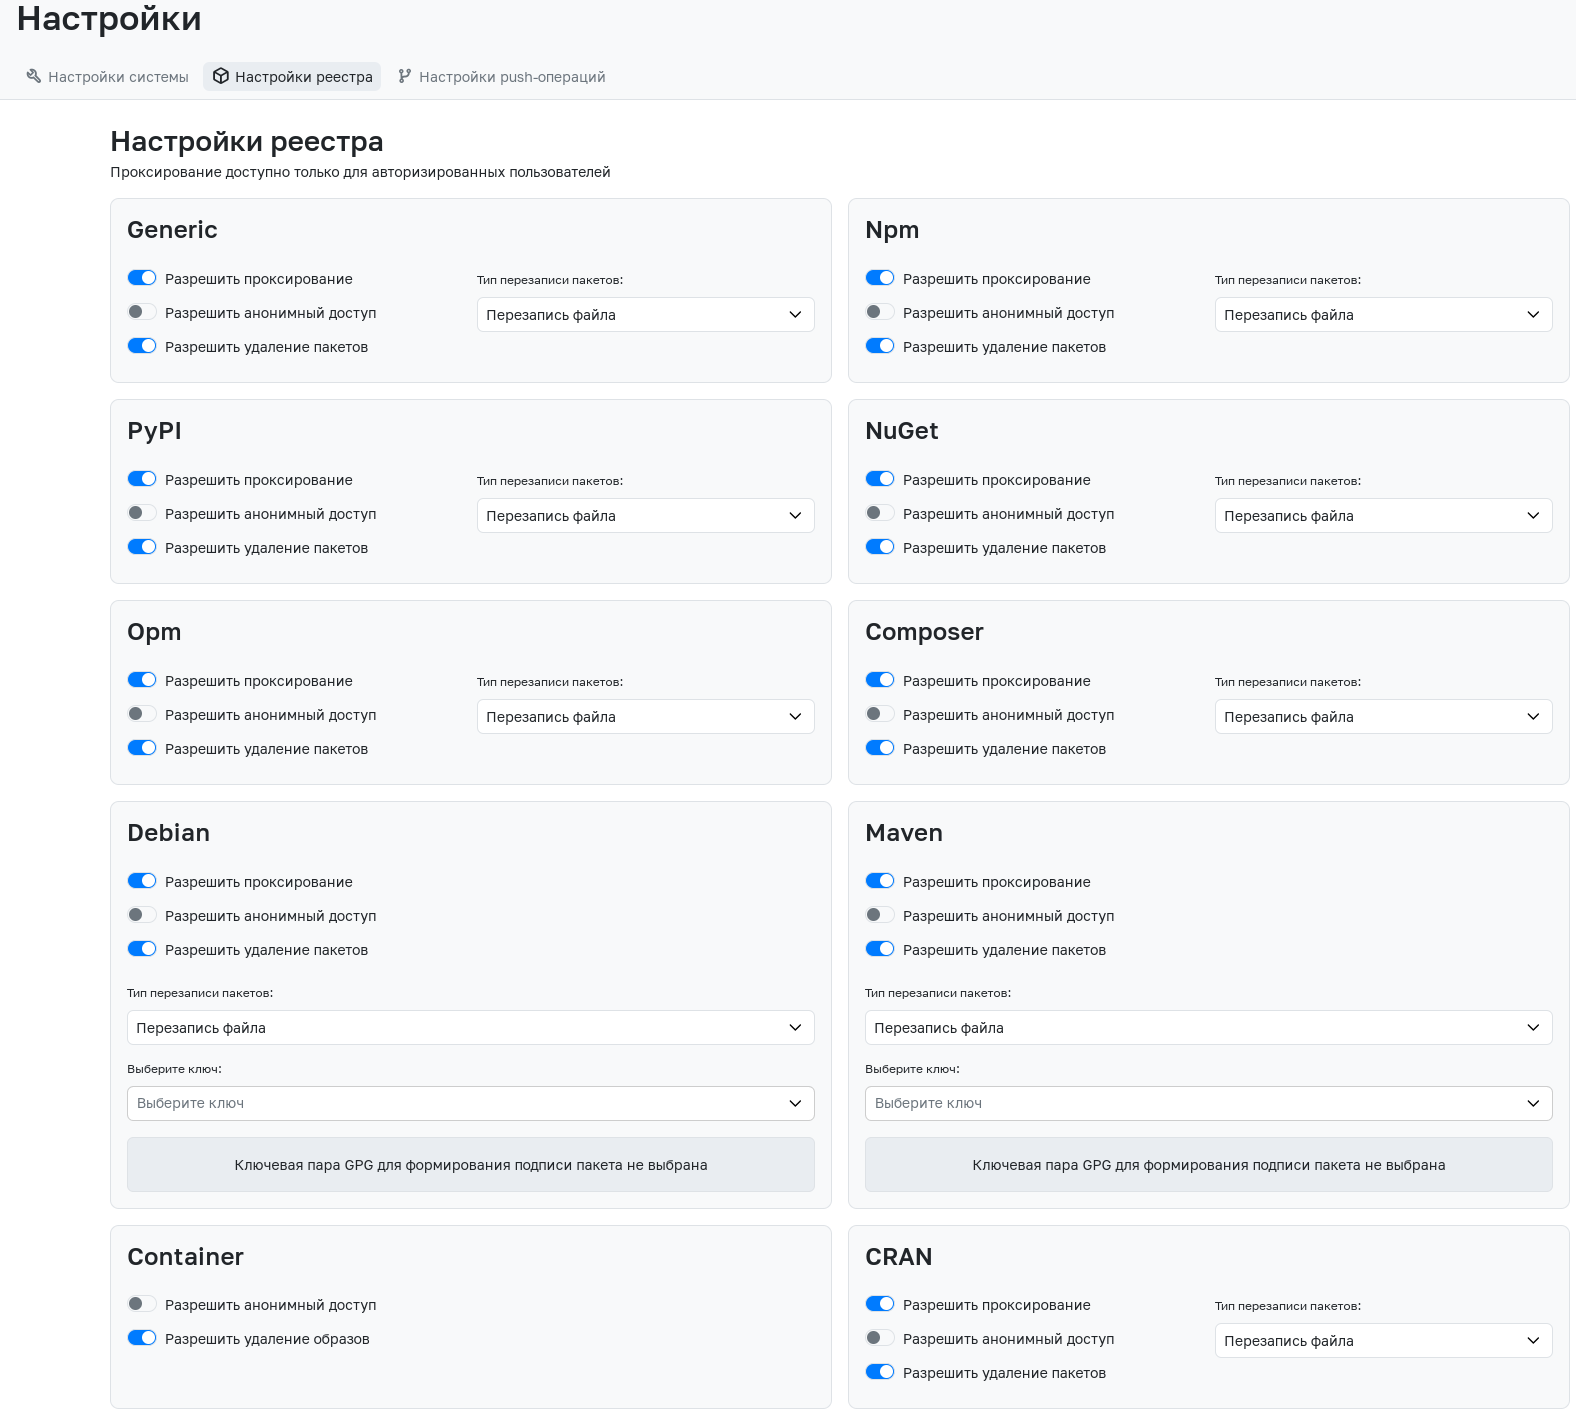
Task: Toggle package deletion for Opm
Action: (x=142, y=748)
